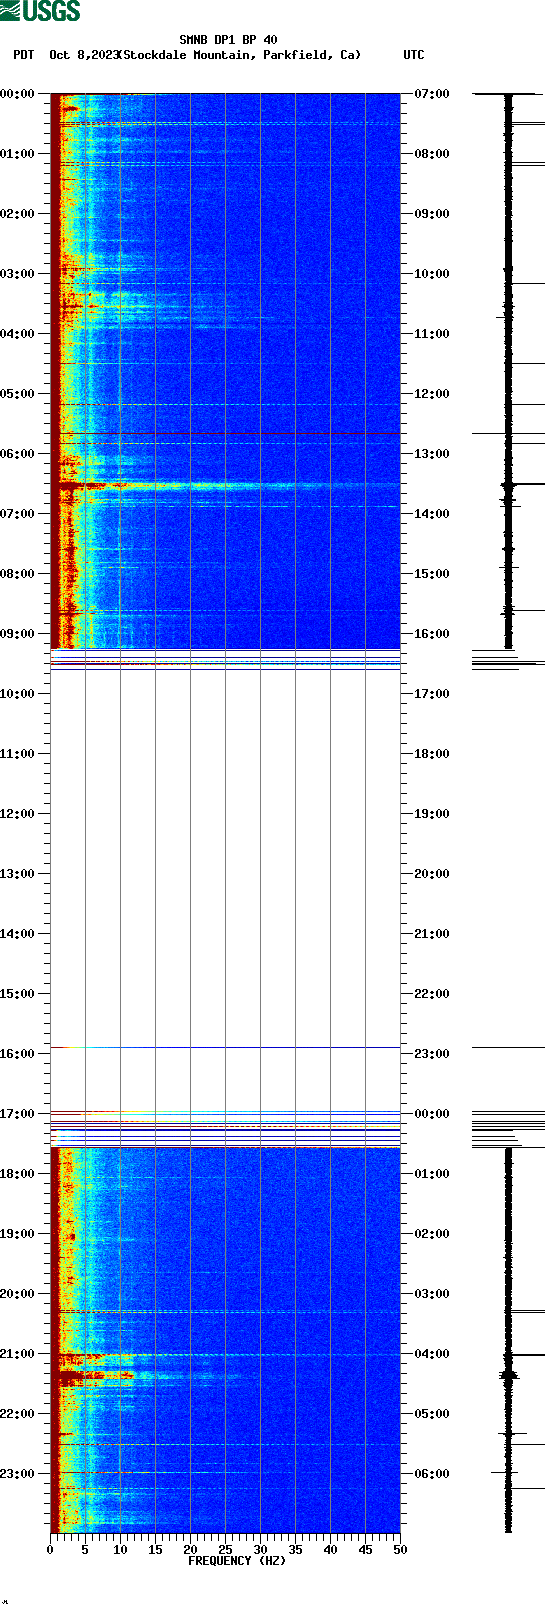
Task: Click the 35 Hz frequency tick label
Action: click(295, 1550)
